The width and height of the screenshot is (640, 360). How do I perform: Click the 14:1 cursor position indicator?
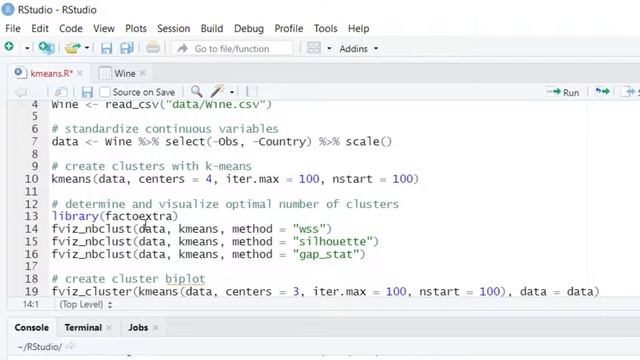pos(31,304)
